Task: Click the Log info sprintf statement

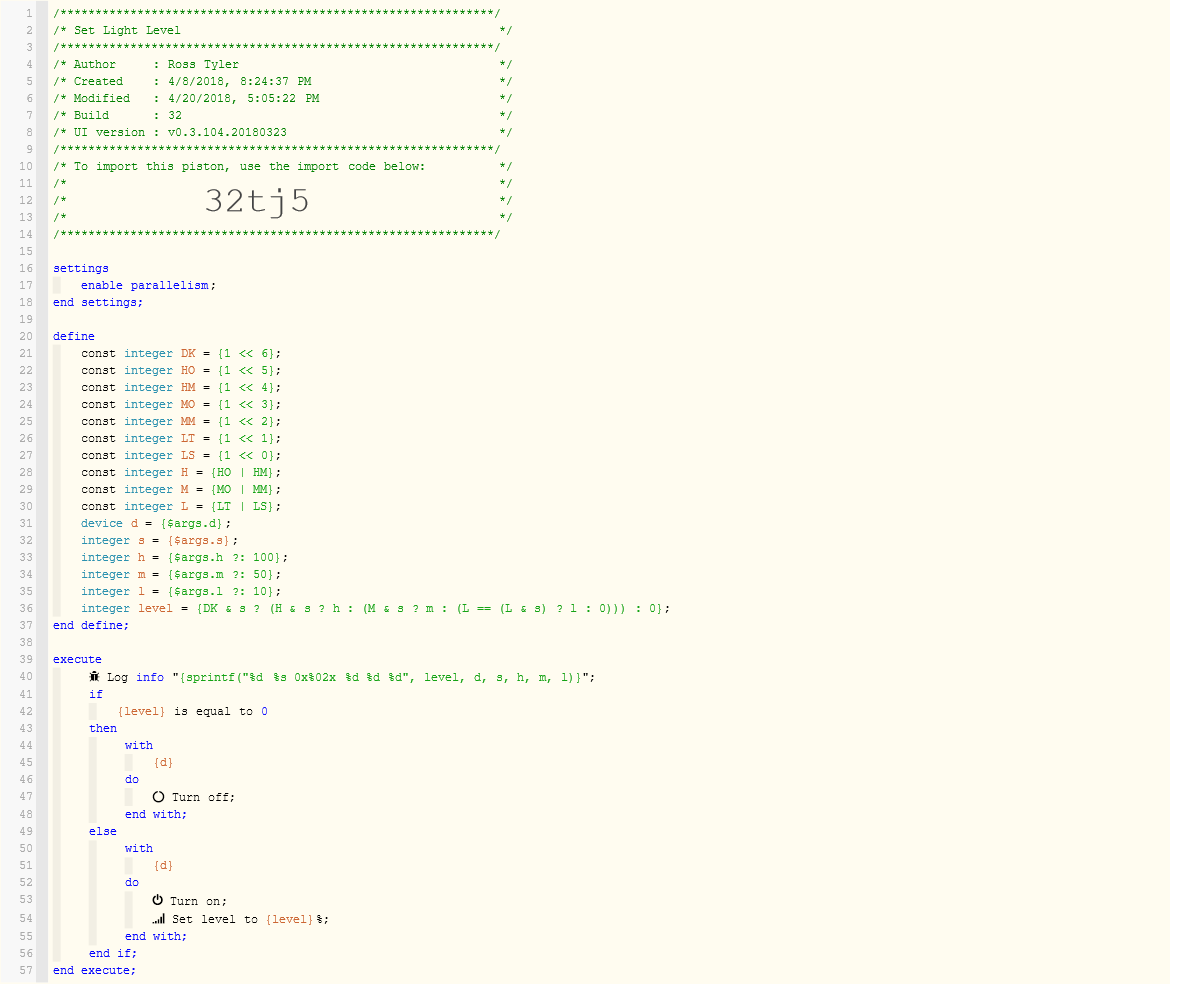Action: pos(342,678)
